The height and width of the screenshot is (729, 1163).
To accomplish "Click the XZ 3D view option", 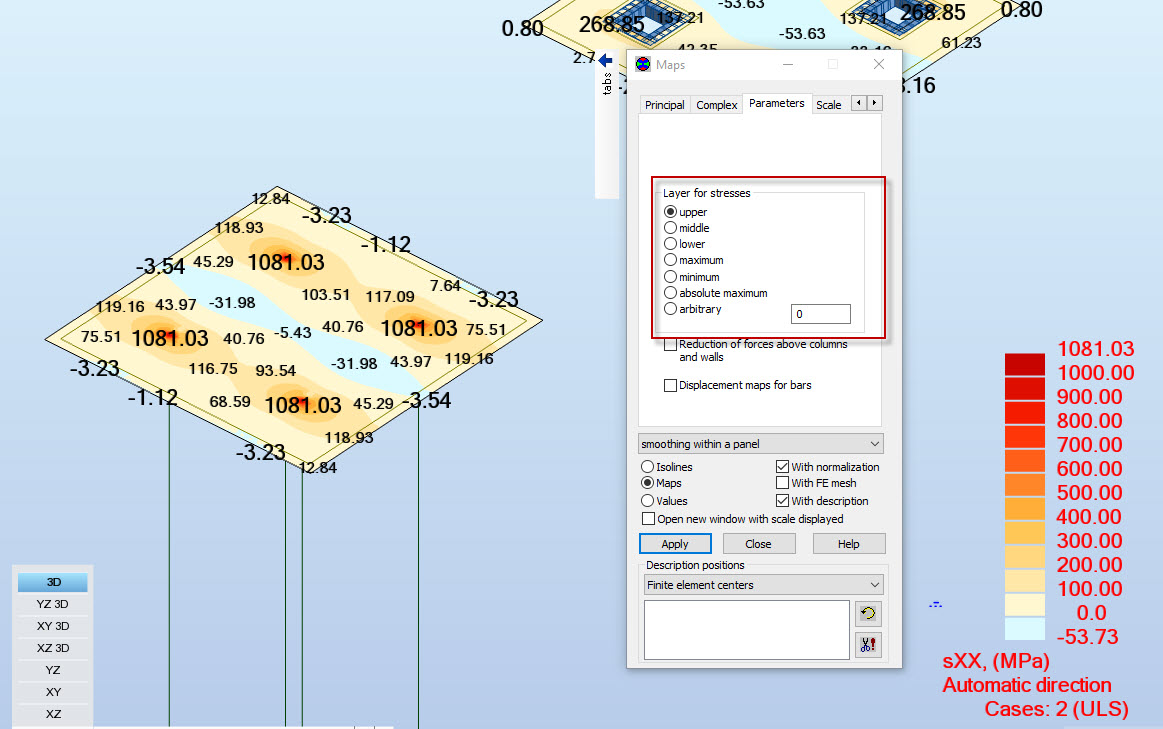I will pos(52,647).
